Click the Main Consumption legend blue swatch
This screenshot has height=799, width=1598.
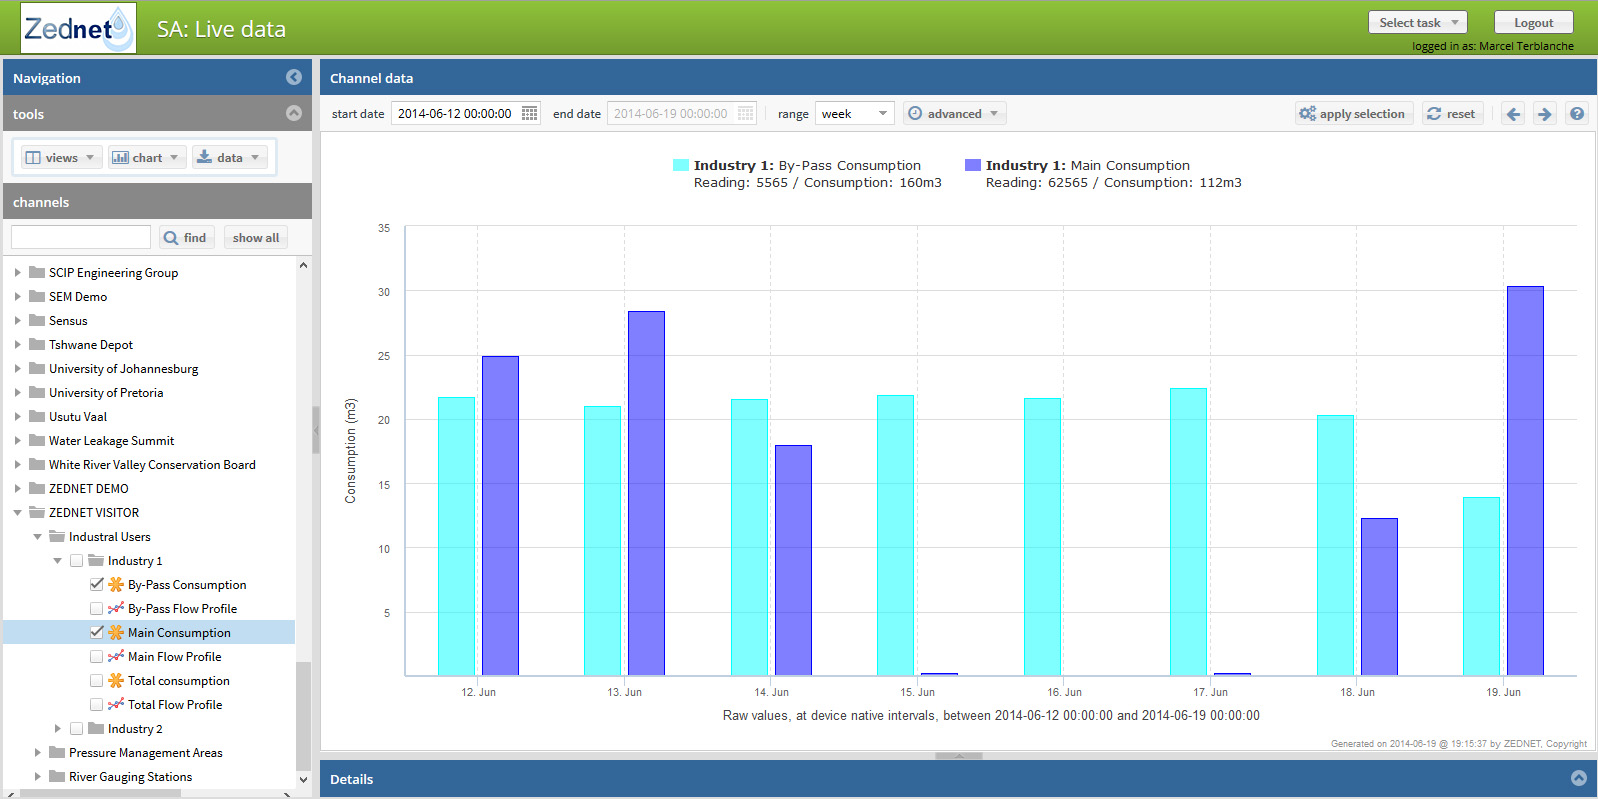973,165
